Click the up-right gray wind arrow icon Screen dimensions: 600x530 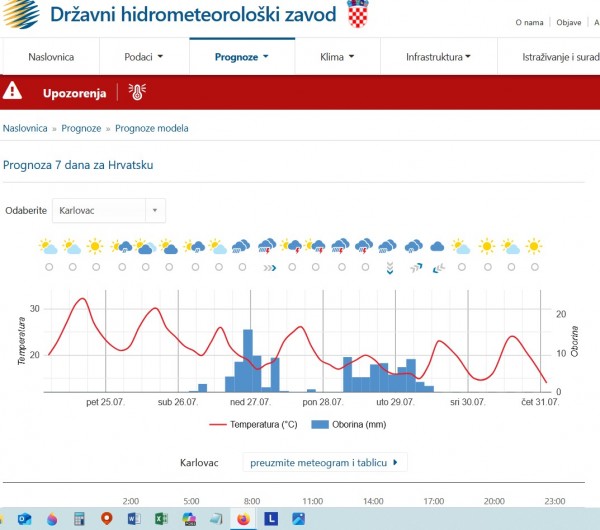416,268
